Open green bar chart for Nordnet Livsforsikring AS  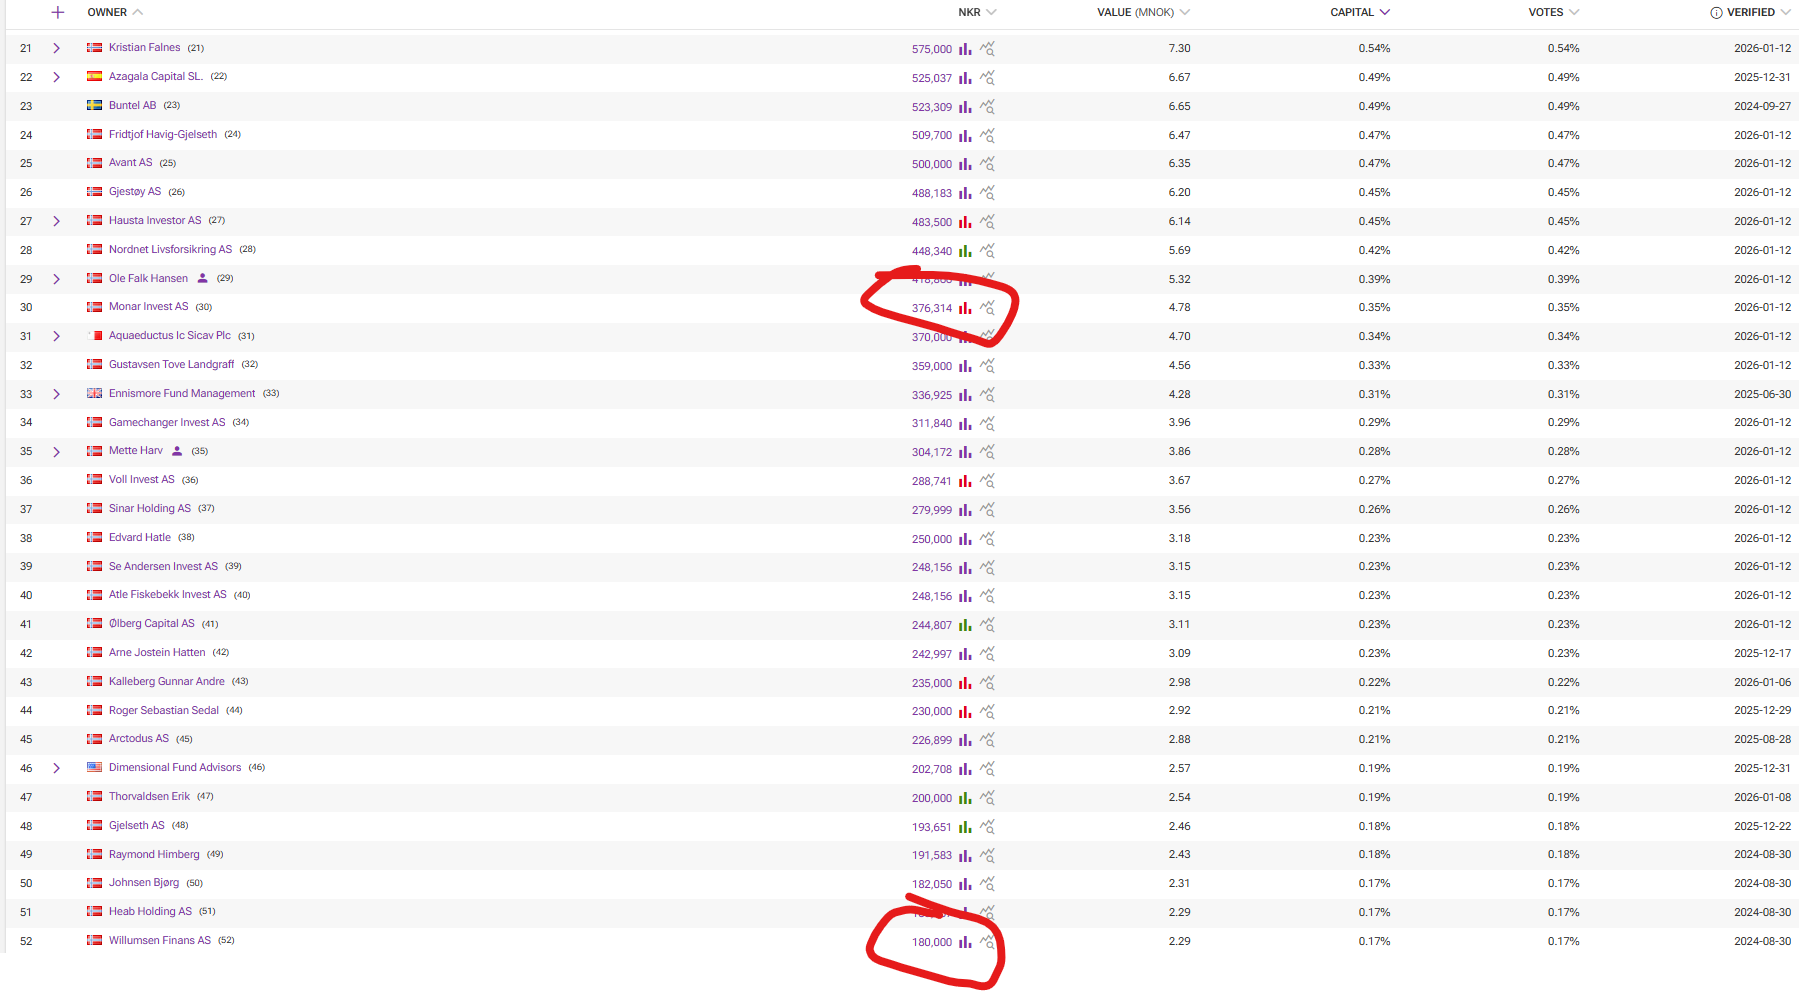click(965, 251)
